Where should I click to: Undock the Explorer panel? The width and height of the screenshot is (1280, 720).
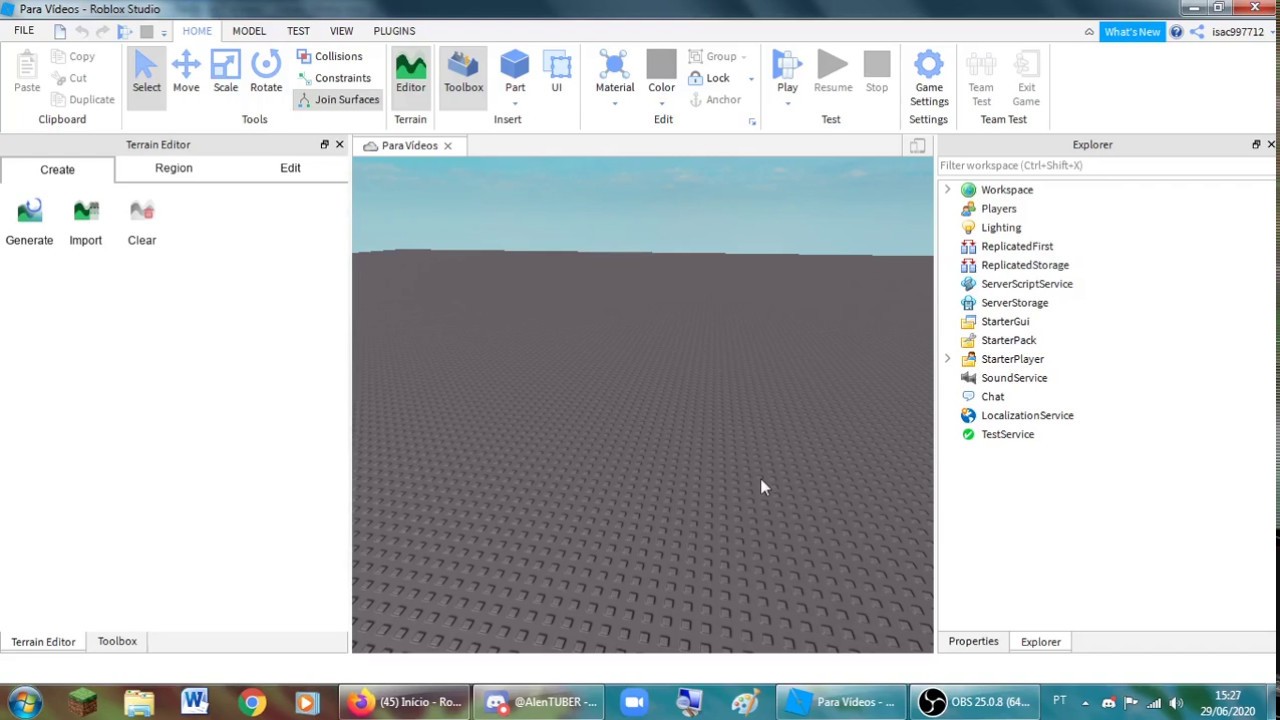pos(1256,145)
